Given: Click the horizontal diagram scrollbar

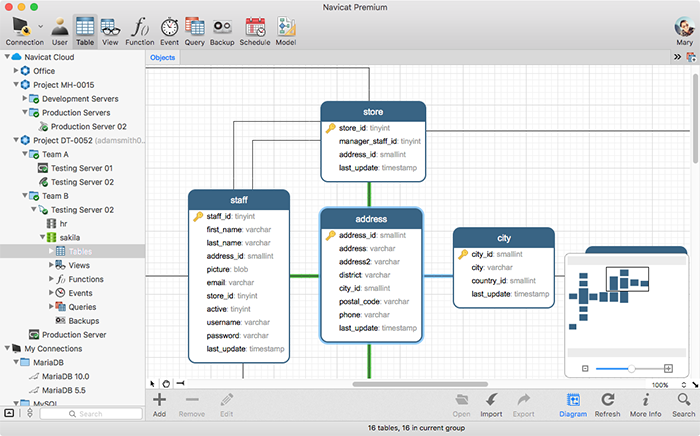Looking at the screenshot, I should [x=420, y=384].
